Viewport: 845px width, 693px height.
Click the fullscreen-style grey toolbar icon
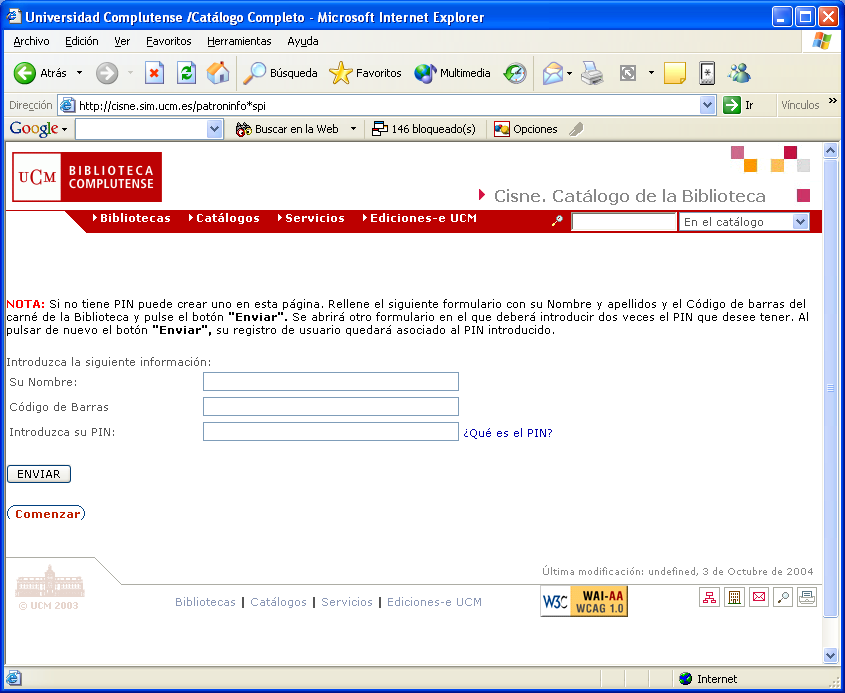[628, 73]
